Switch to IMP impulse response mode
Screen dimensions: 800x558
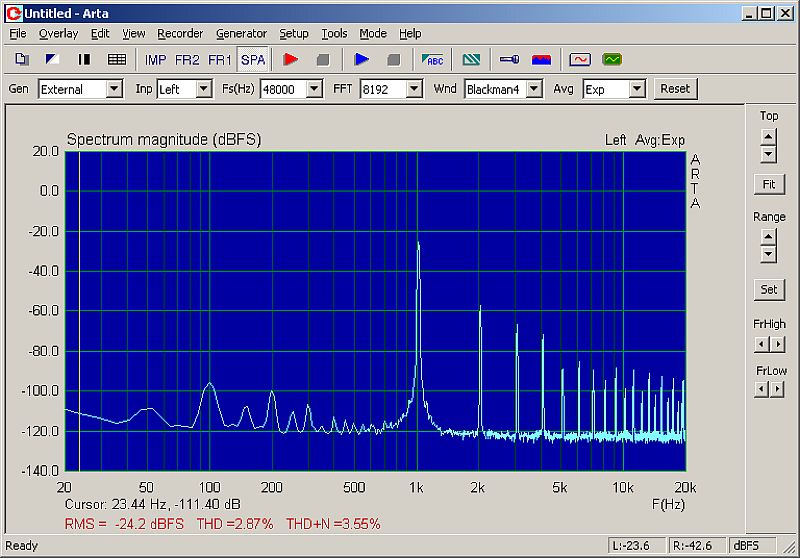pos(155,60)
